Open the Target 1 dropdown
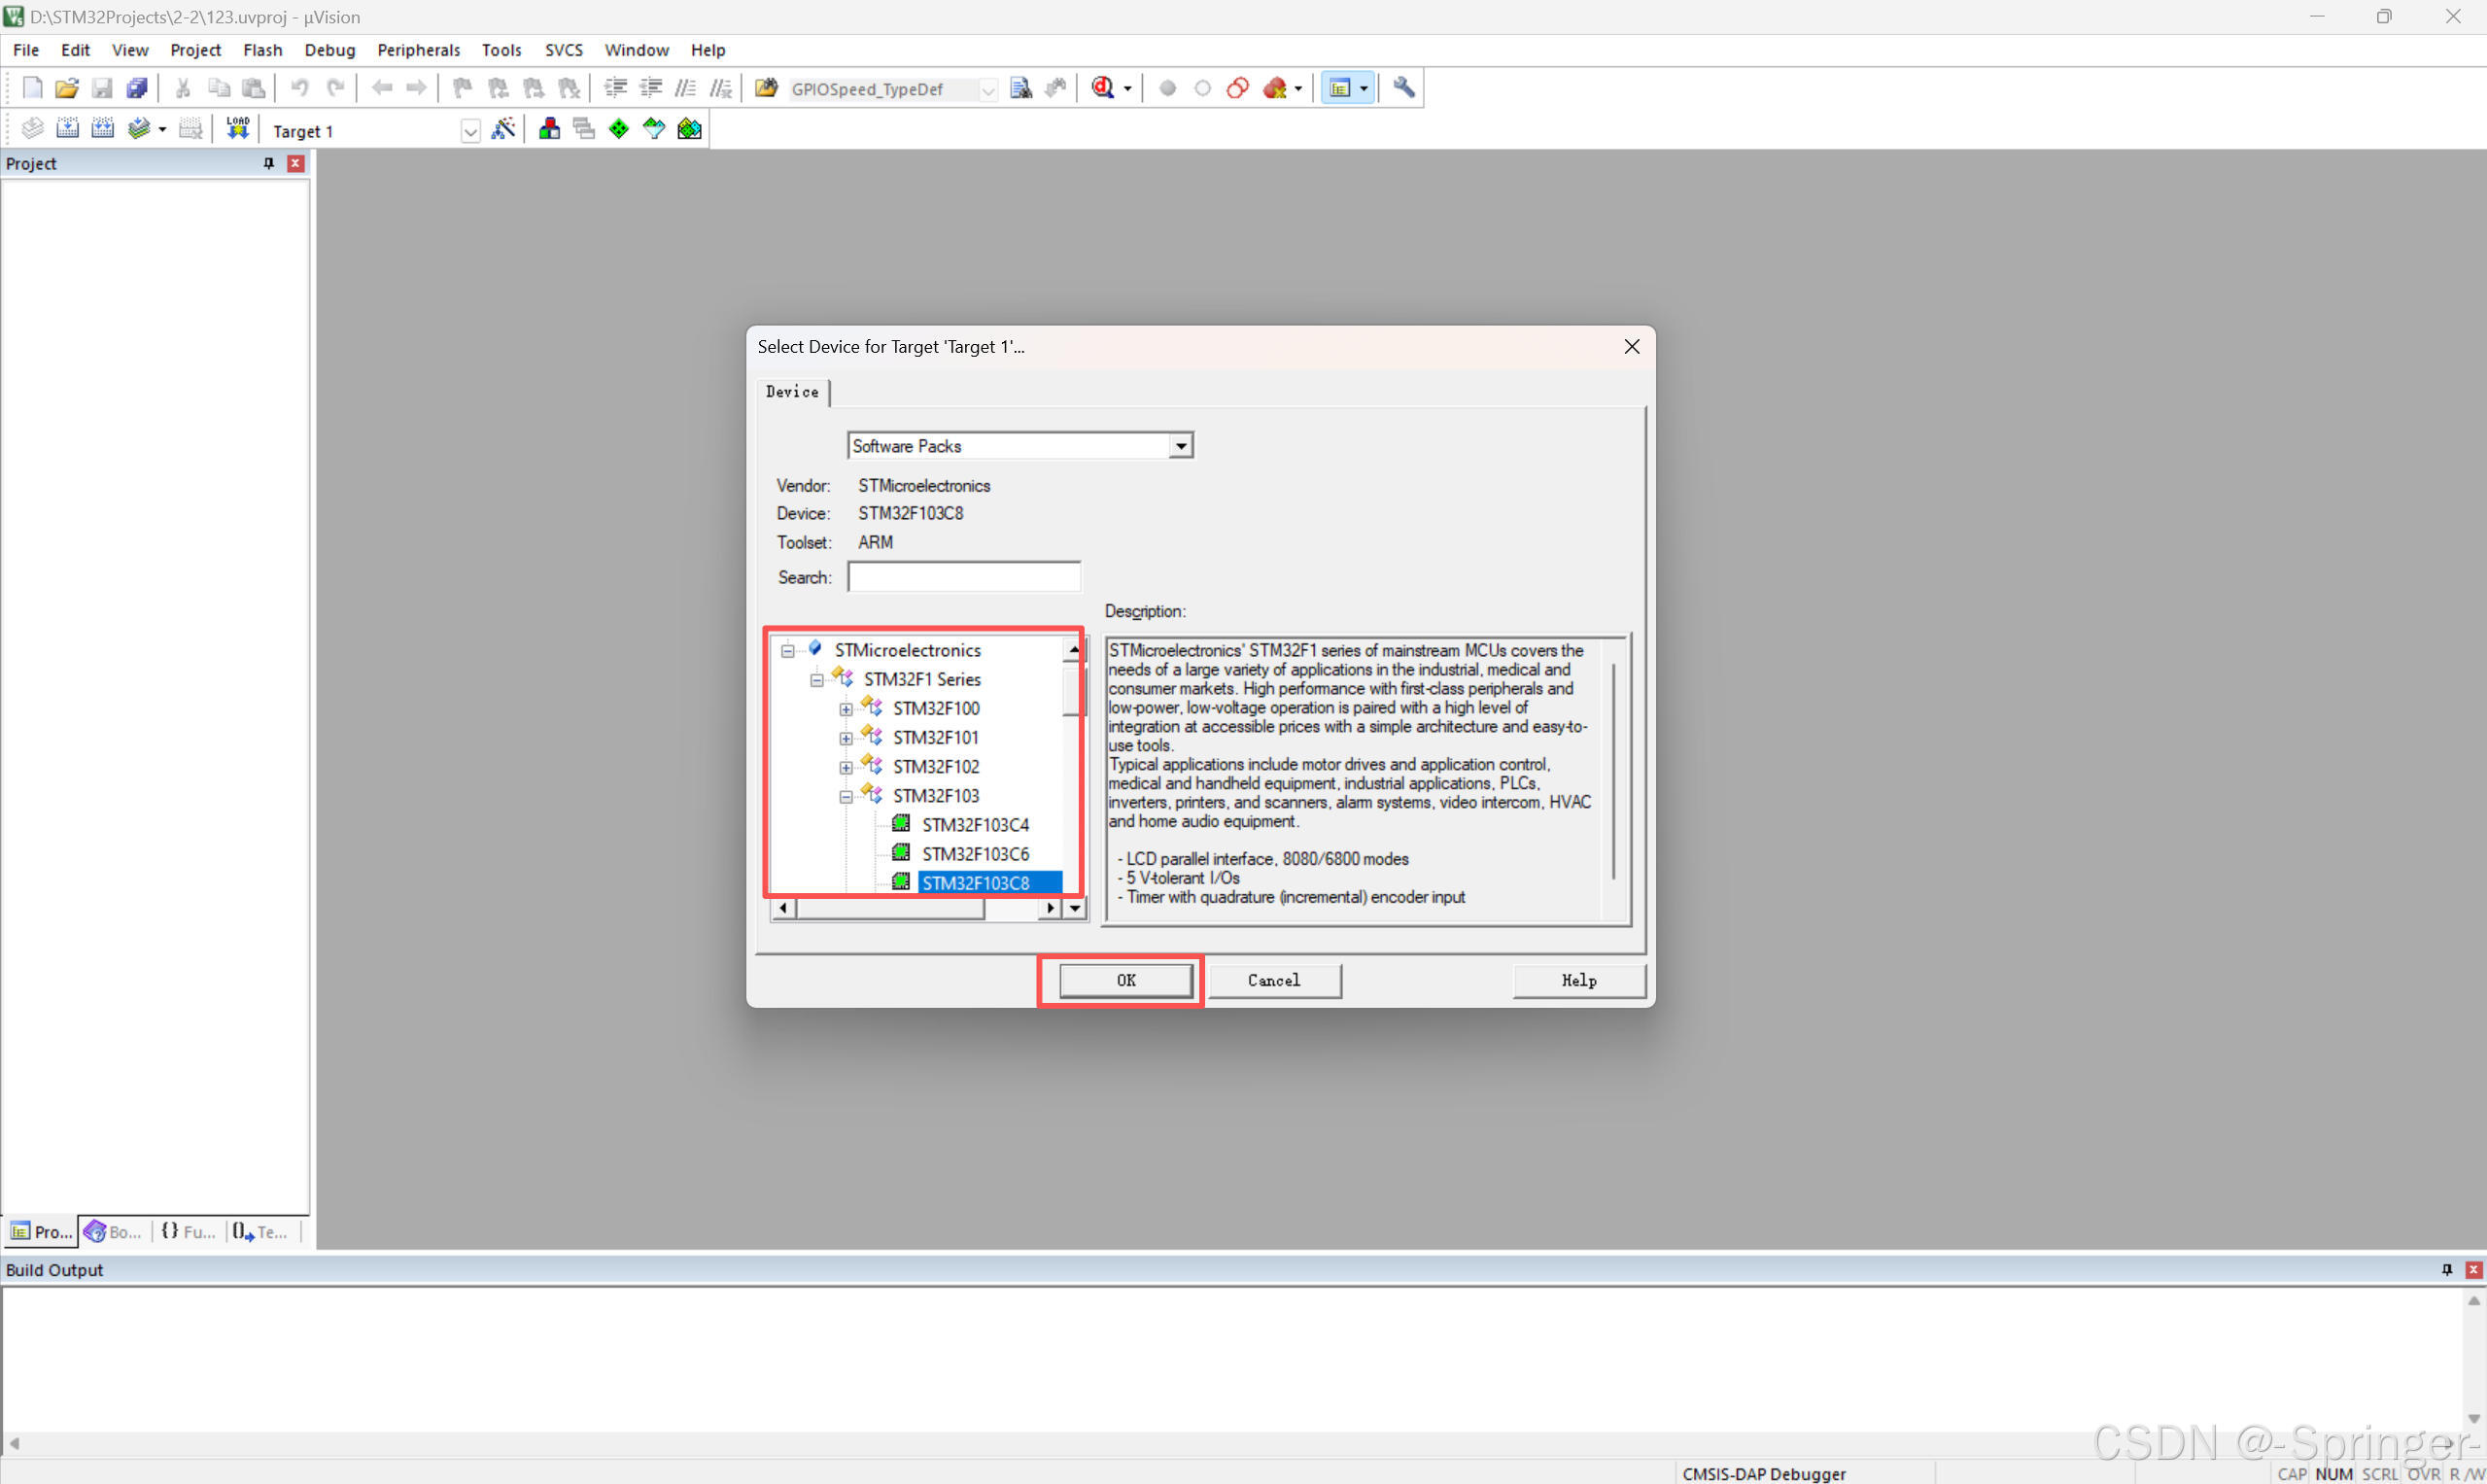Viewport: 2487px width, 1484px height. 470,131
